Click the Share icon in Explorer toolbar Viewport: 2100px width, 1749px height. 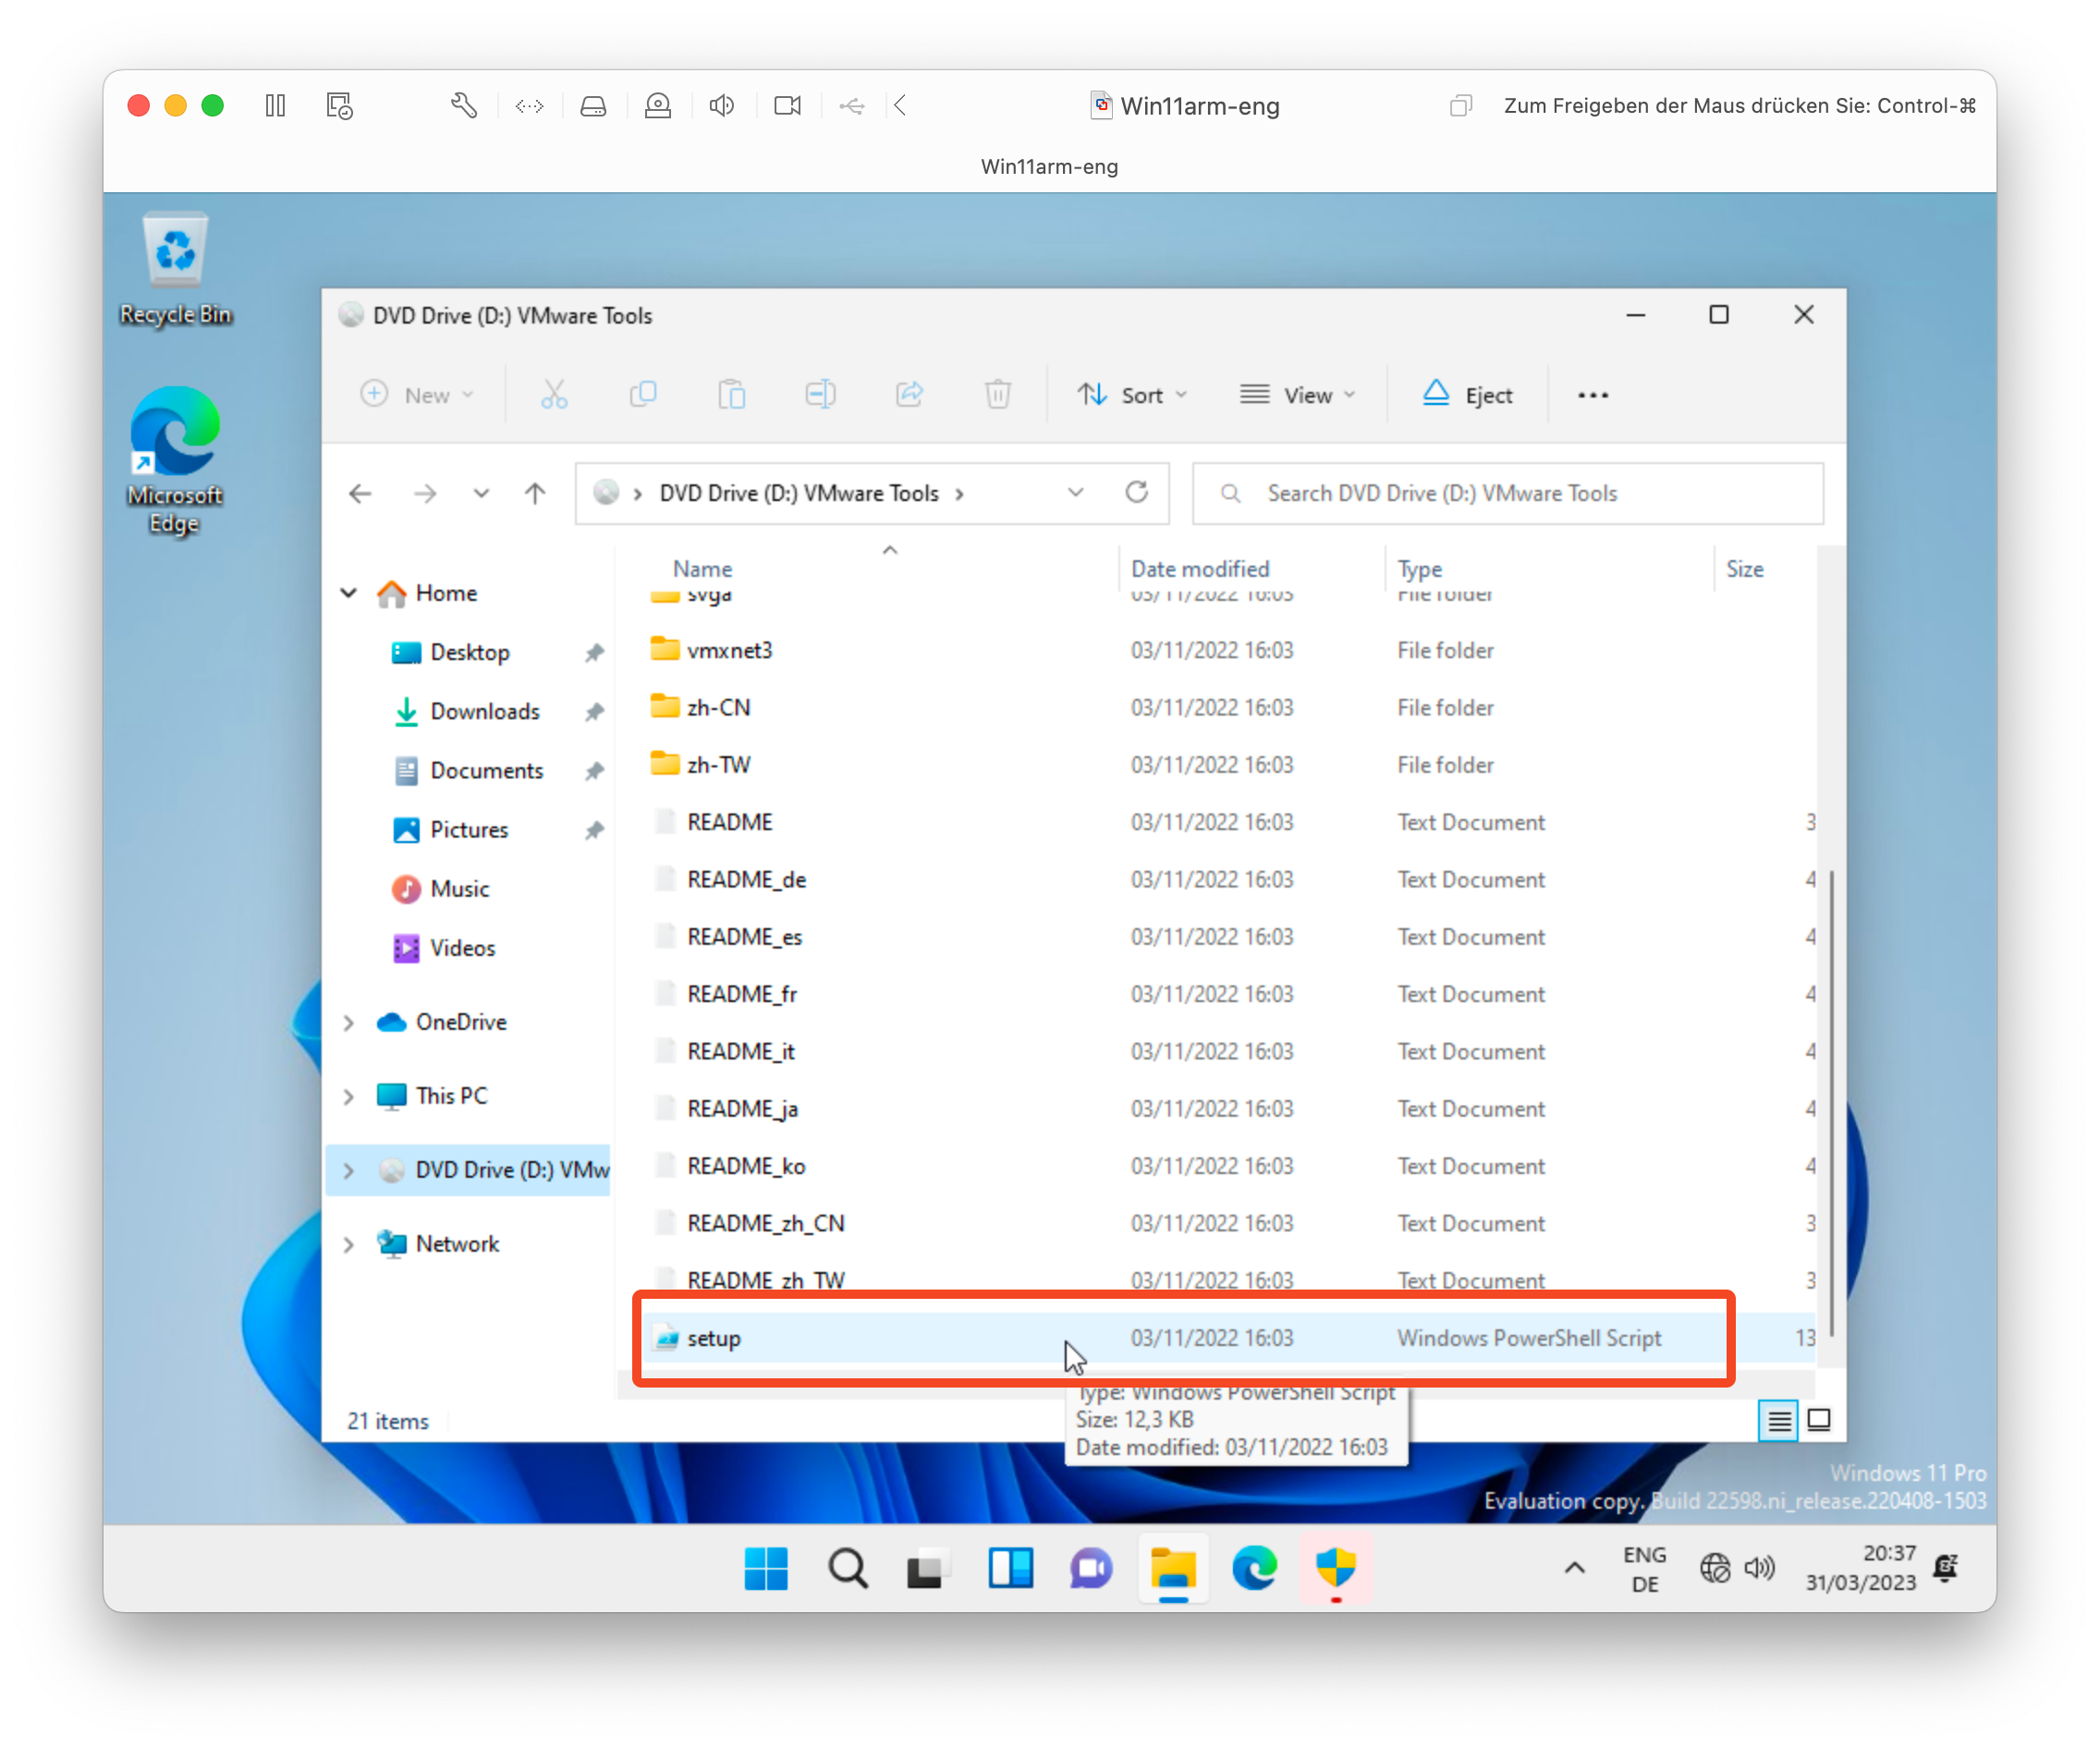pos(909,395)
